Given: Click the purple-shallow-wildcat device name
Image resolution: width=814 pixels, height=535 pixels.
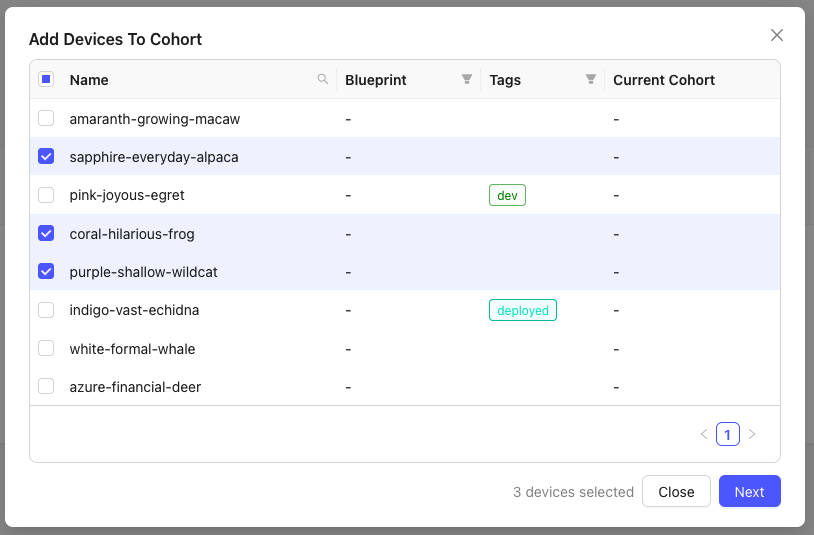Looking at the screenshot, I should (x=143, y=272).
